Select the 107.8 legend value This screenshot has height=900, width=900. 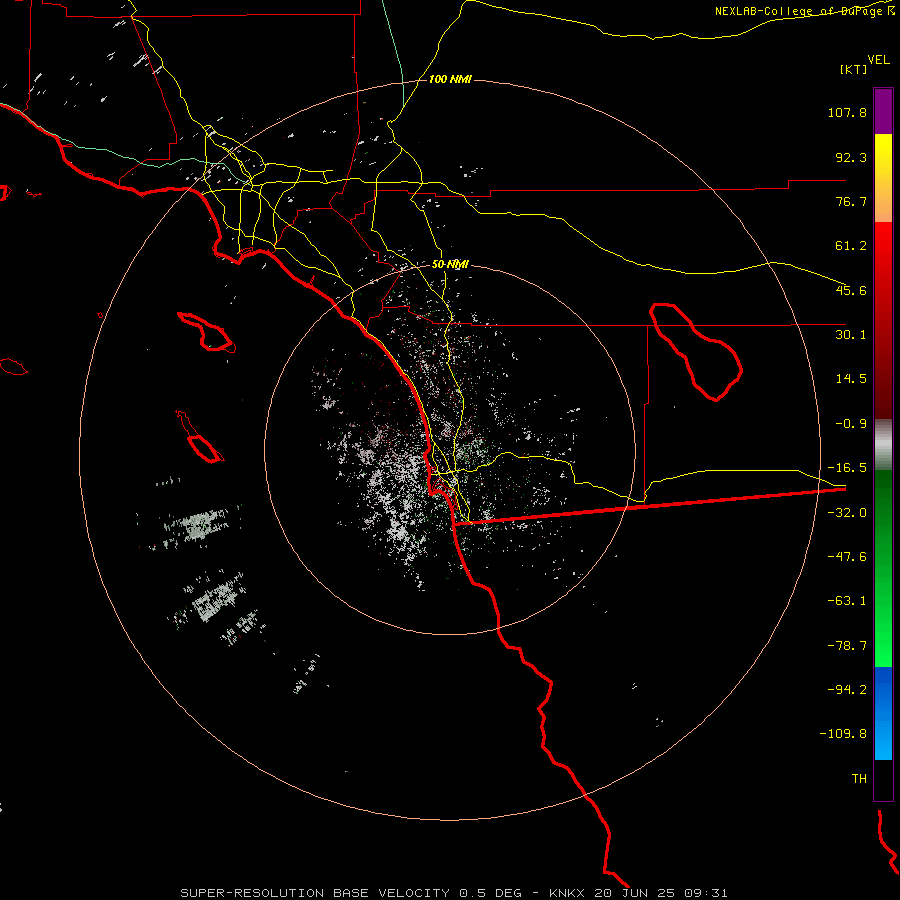pos(847,112)
